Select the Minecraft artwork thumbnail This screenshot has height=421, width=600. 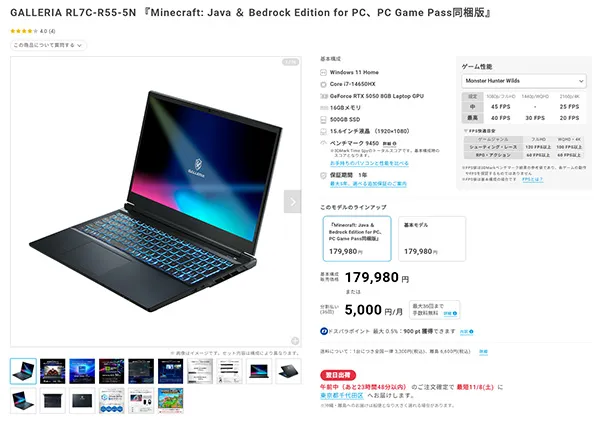(171, 401)
